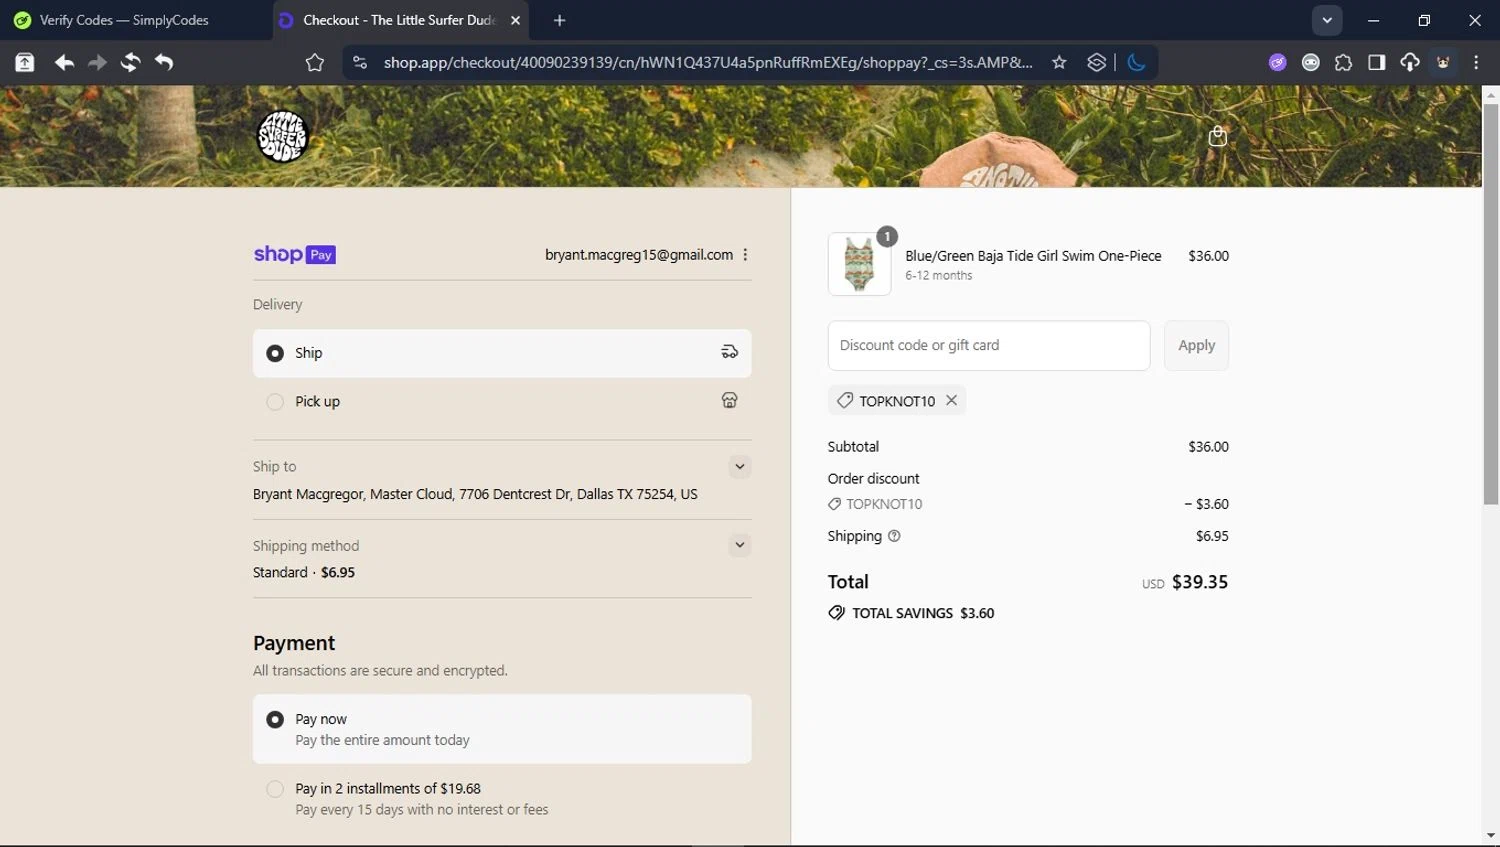Close the Checkout tab
The width and height of the screenshot is (1500, 847).
tap(515, 20)
